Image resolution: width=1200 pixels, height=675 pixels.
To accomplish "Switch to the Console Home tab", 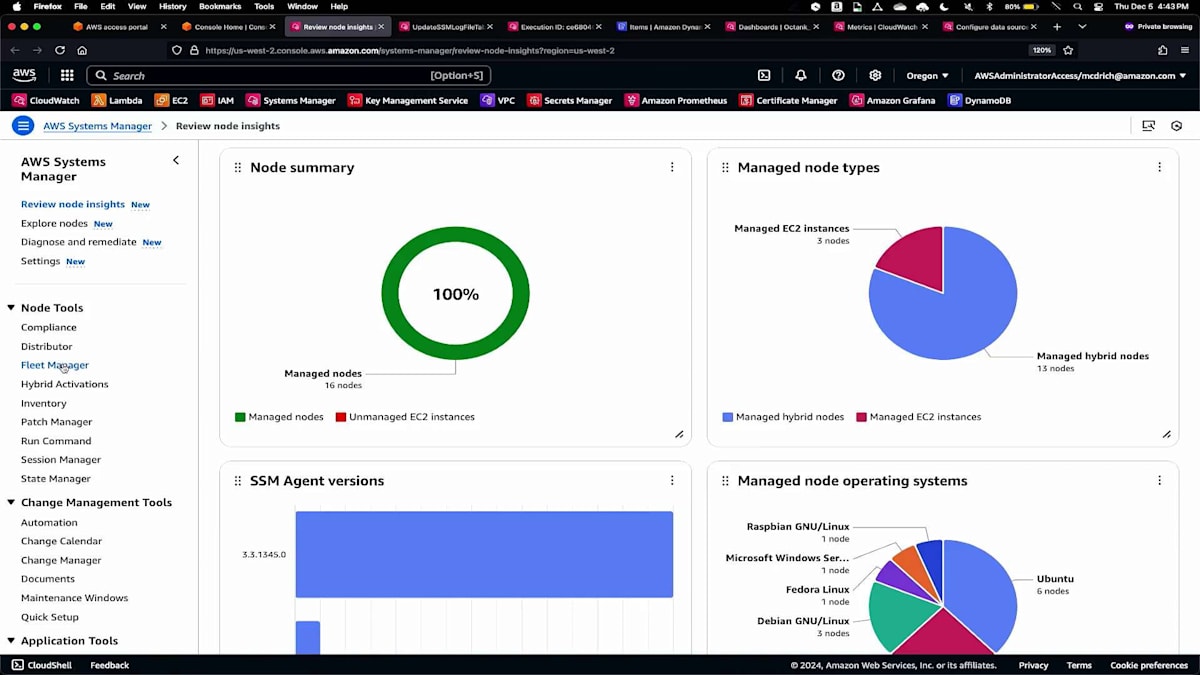I will (230, 27).
